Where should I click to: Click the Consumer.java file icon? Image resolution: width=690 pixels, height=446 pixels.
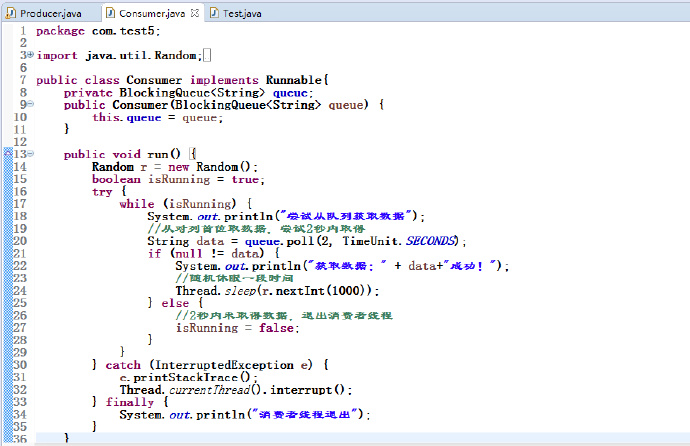[x=110, y=13]
